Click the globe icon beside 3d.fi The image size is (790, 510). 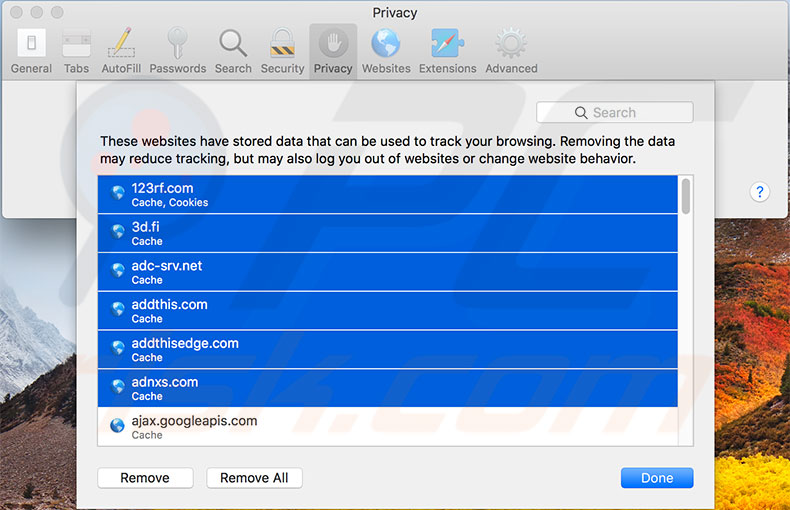[x=117, y=231]
